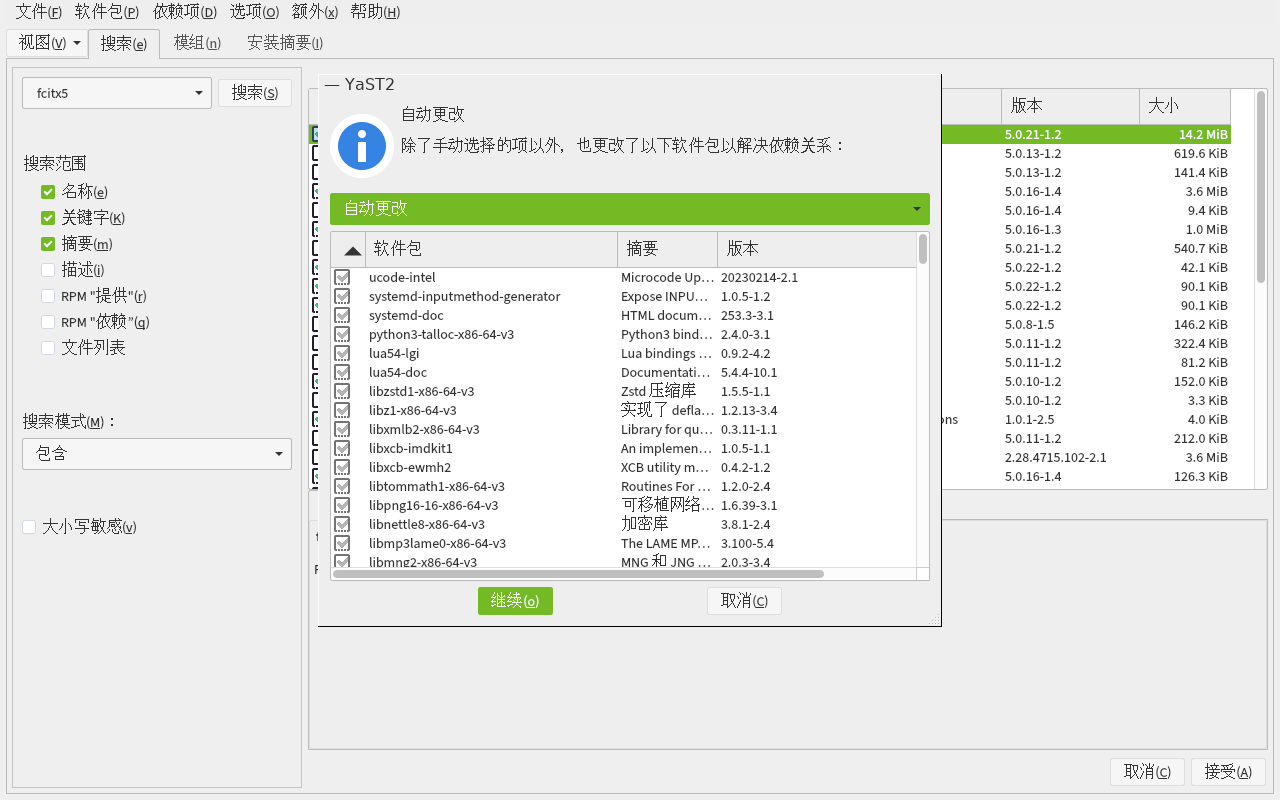This screenshot has width=1280, height=800.
Task: Open the 搜索模式 包含 dropdown
Action: coord(157,454)
